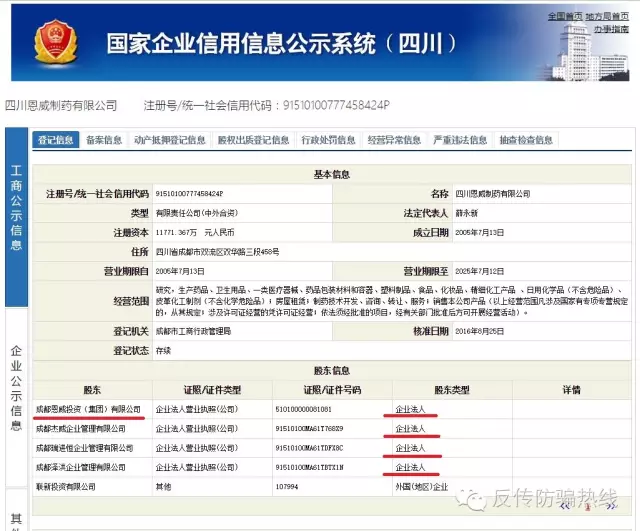
Task: Click the 其他 certificate type cell
Action: (212, 487)
